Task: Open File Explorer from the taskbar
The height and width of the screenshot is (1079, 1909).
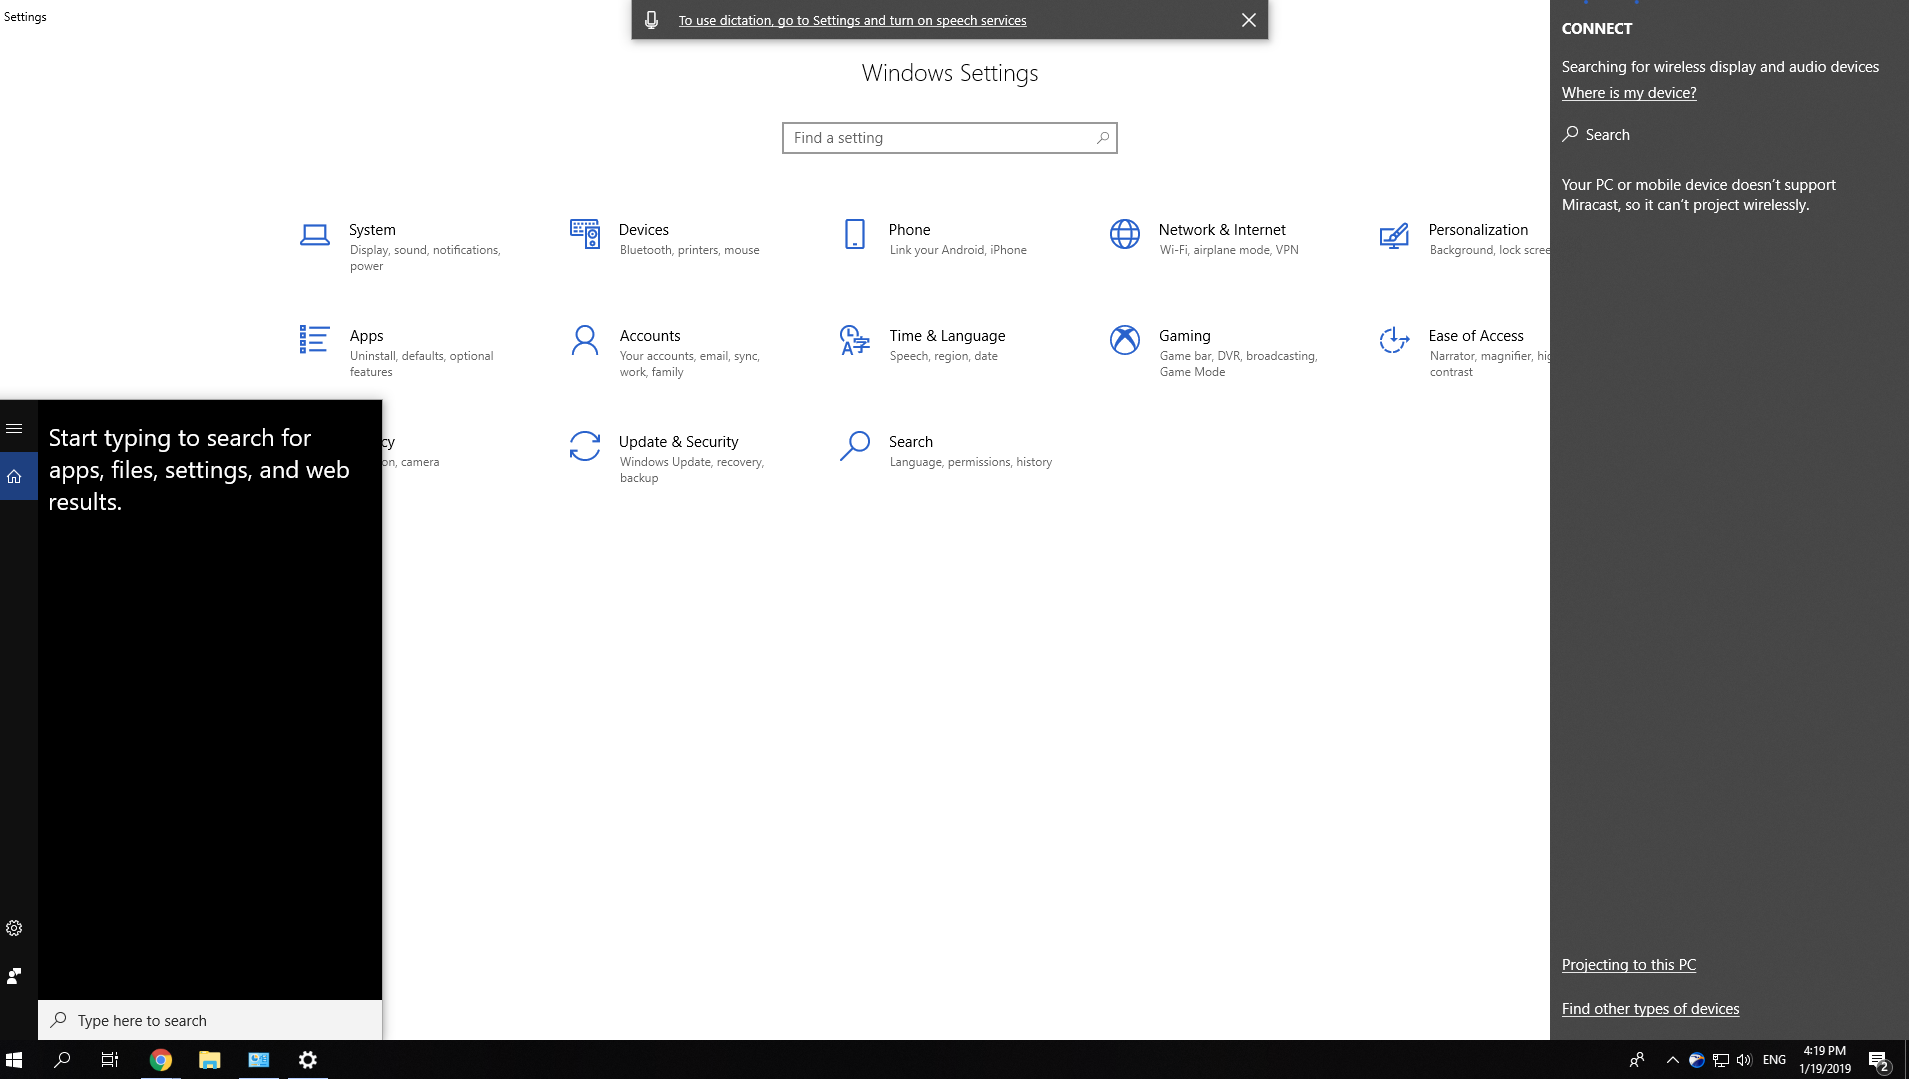Action: (x=209, y=1060)
